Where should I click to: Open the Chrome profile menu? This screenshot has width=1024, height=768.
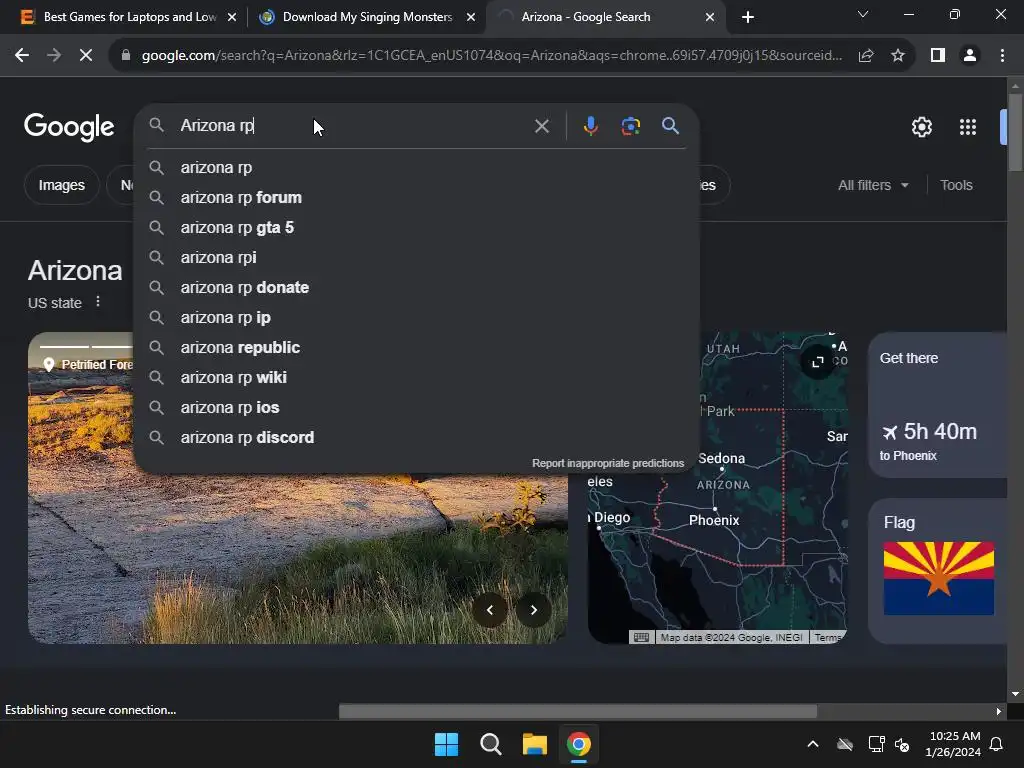[970, 56]
